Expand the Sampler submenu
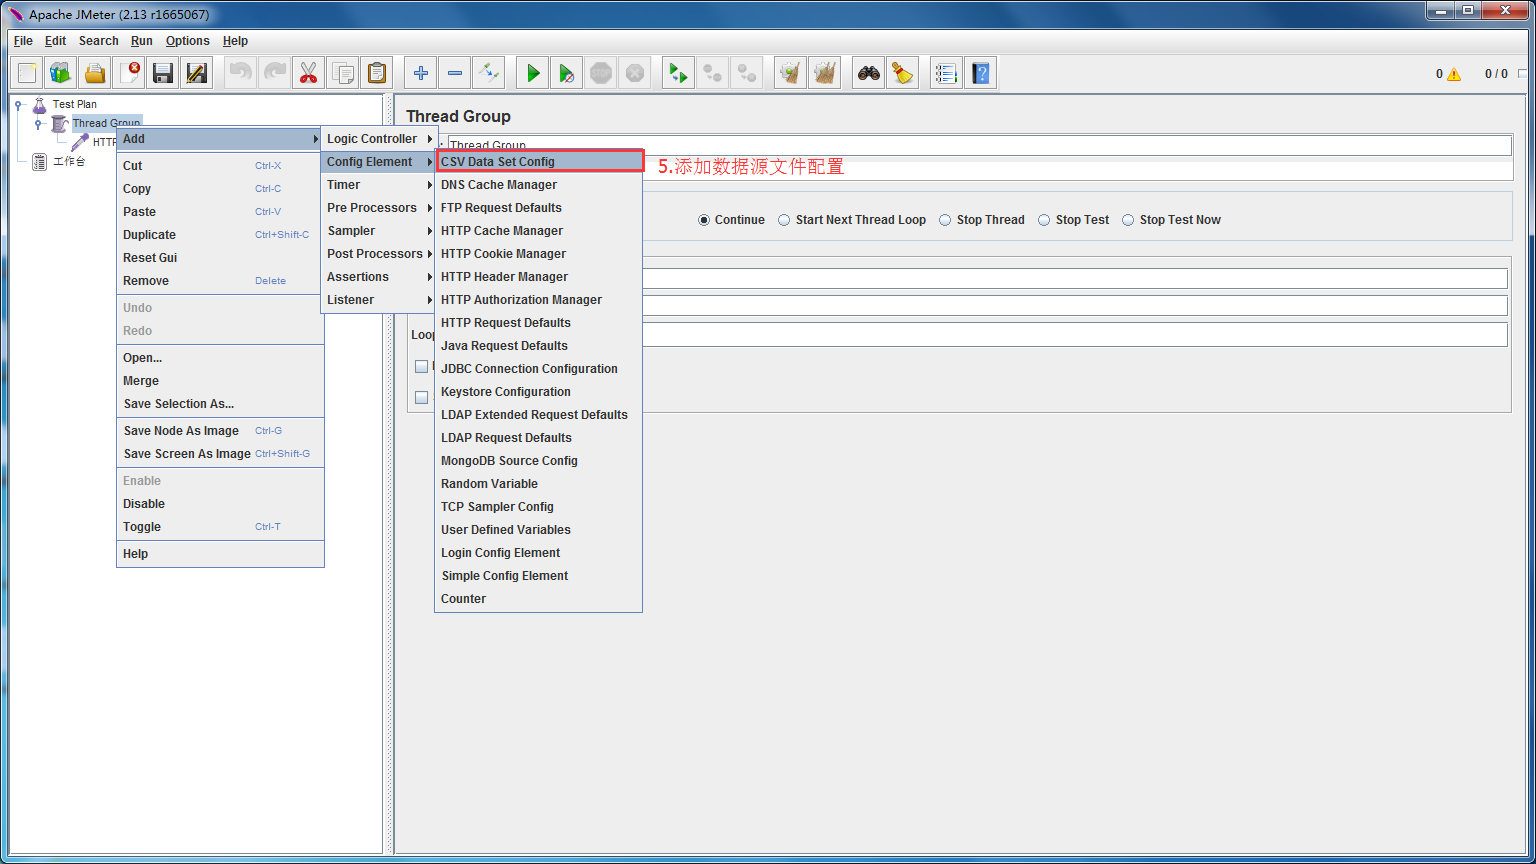The height and width of the screenshot is (864, 1536). 378,231
